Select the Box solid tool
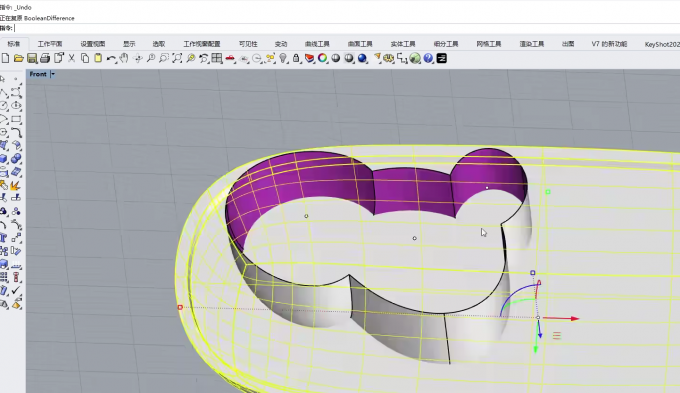This screenshot has height=393, width=680. click(x=4, y=159)
